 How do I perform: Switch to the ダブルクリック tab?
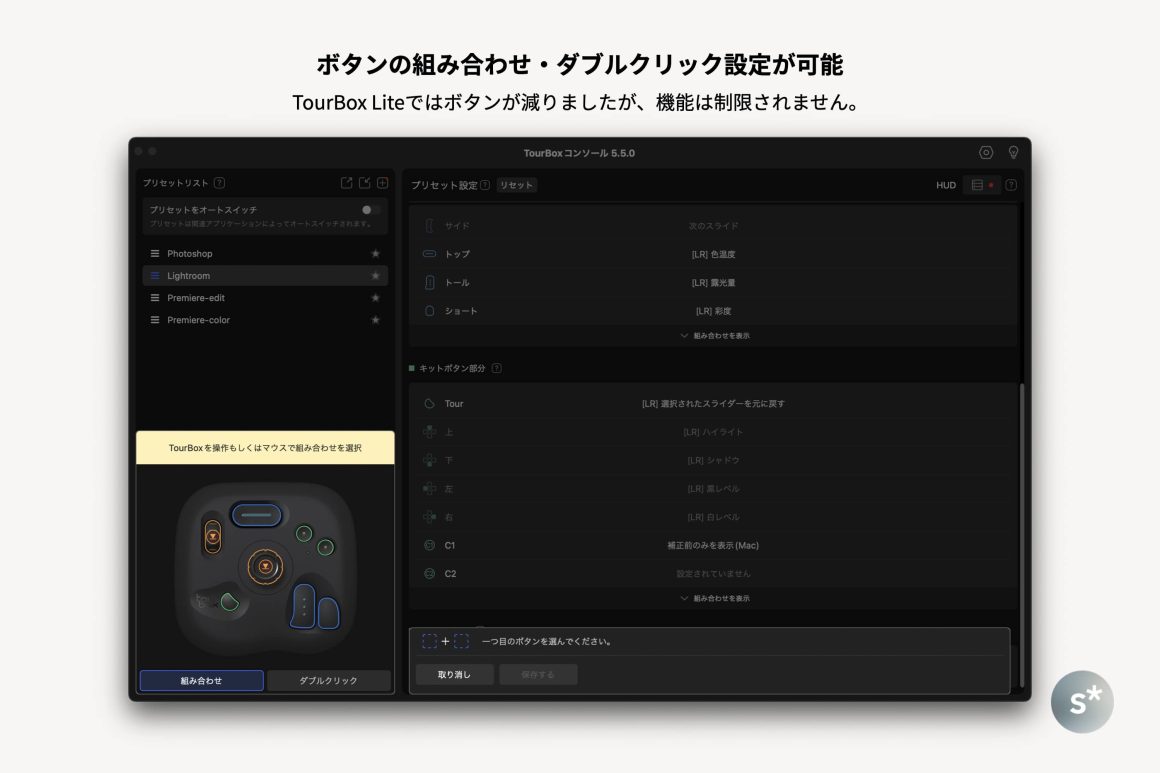tap(328, 681)
